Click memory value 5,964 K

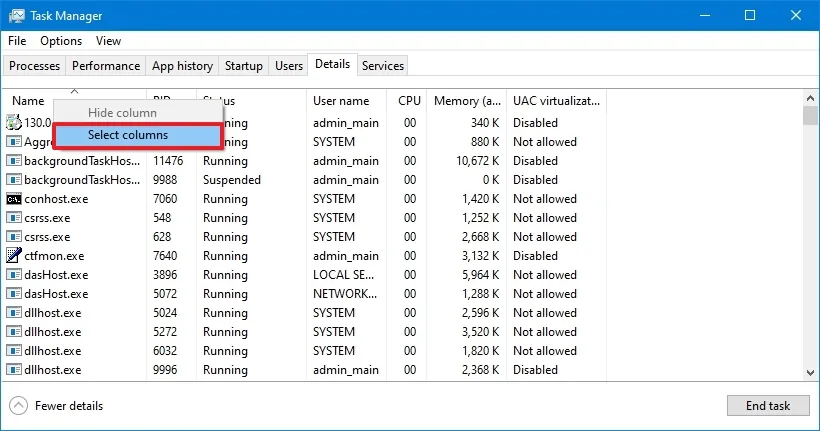[x=481, y=275]
